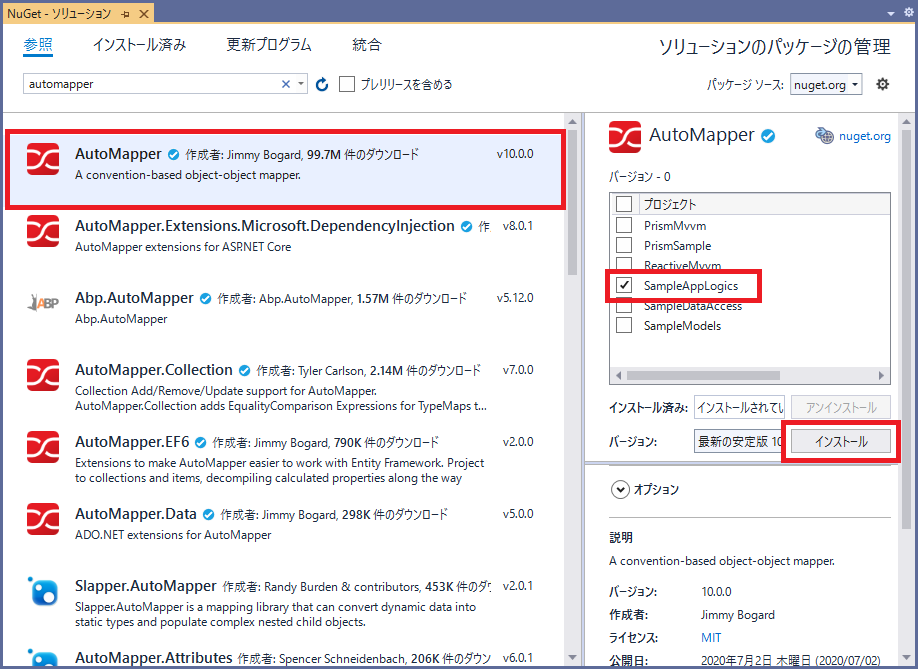
Task: Click project list horizontal scrollbar thumb
Action: pyautogui.click(x=703, y=375)
